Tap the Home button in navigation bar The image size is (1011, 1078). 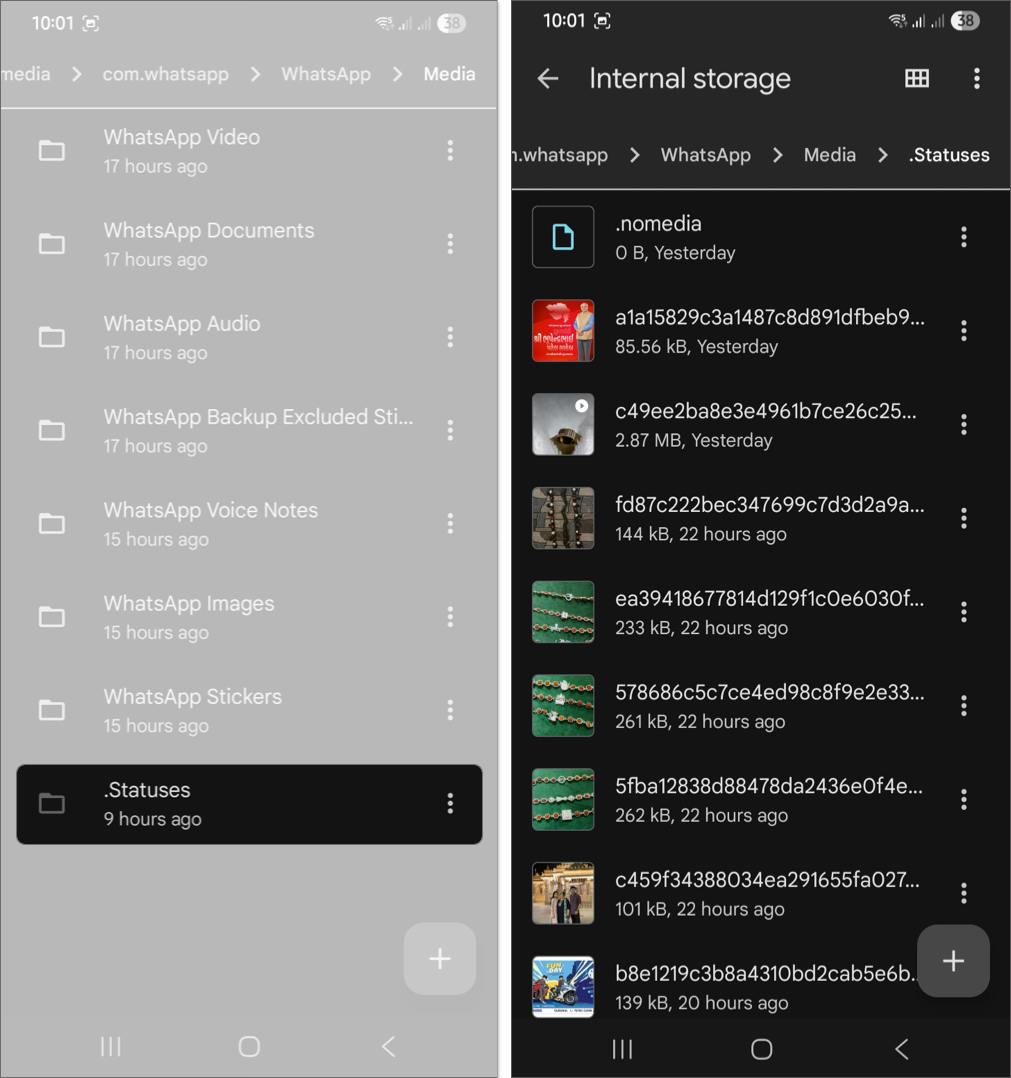(x=761, y=1049)
